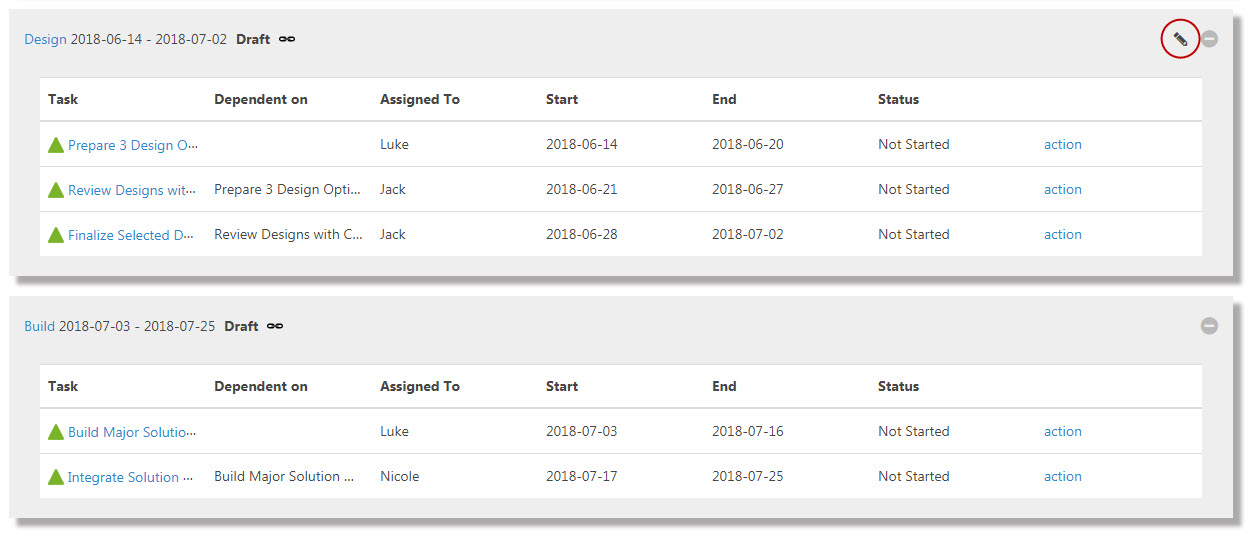1248x534 pixels.
Task: Click green triangle icon of Finalize Selected task
Action: tap(56, 235)
